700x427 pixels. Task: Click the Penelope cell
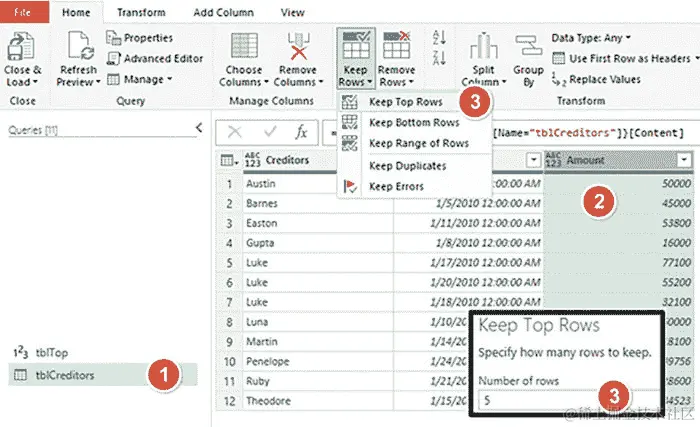pyautogui.click(x=318, y=361)
